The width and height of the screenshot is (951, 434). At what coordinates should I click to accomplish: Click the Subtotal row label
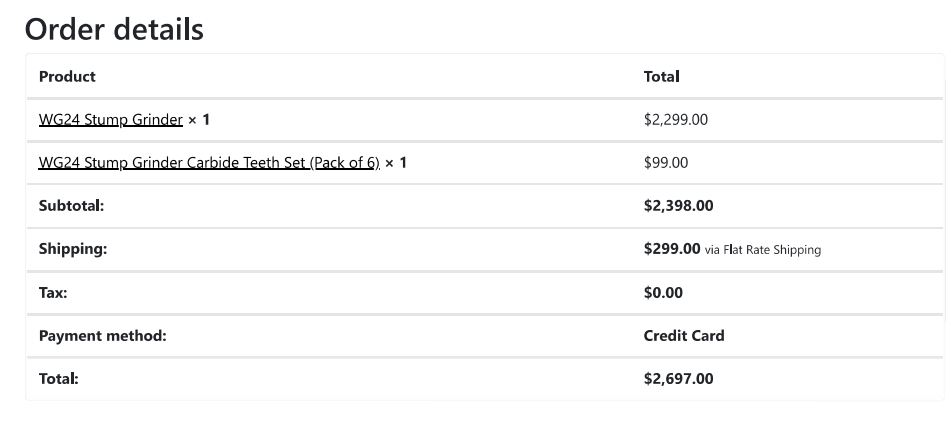(71, 206)
